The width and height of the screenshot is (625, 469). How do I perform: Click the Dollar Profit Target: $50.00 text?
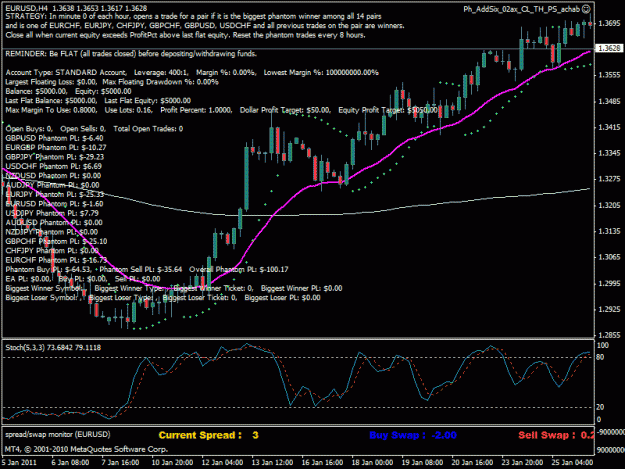click(285, 110)
